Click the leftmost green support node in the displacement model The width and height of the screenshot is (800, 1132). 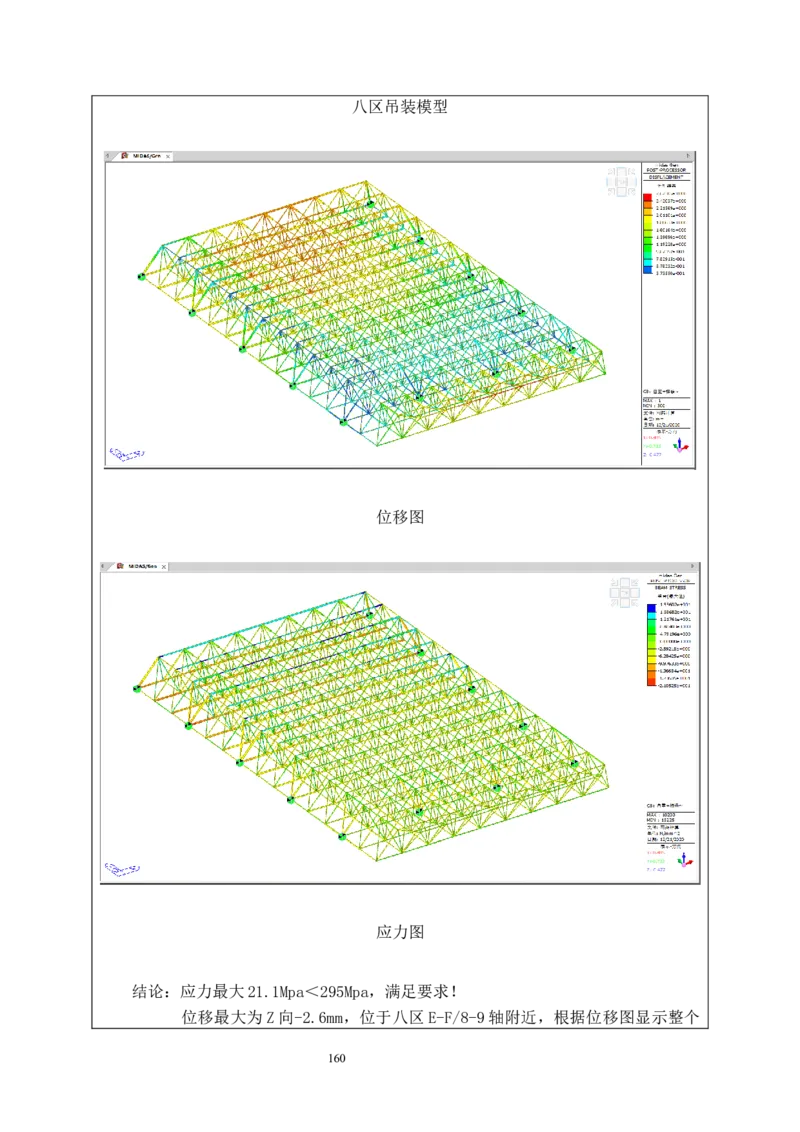[x=141, y=277]
